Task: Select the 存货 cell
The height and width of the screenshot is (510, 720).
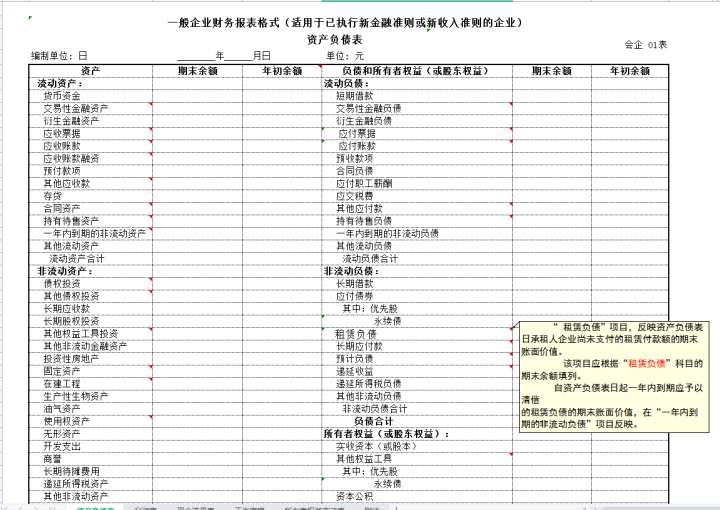Action: coord(90,196)
